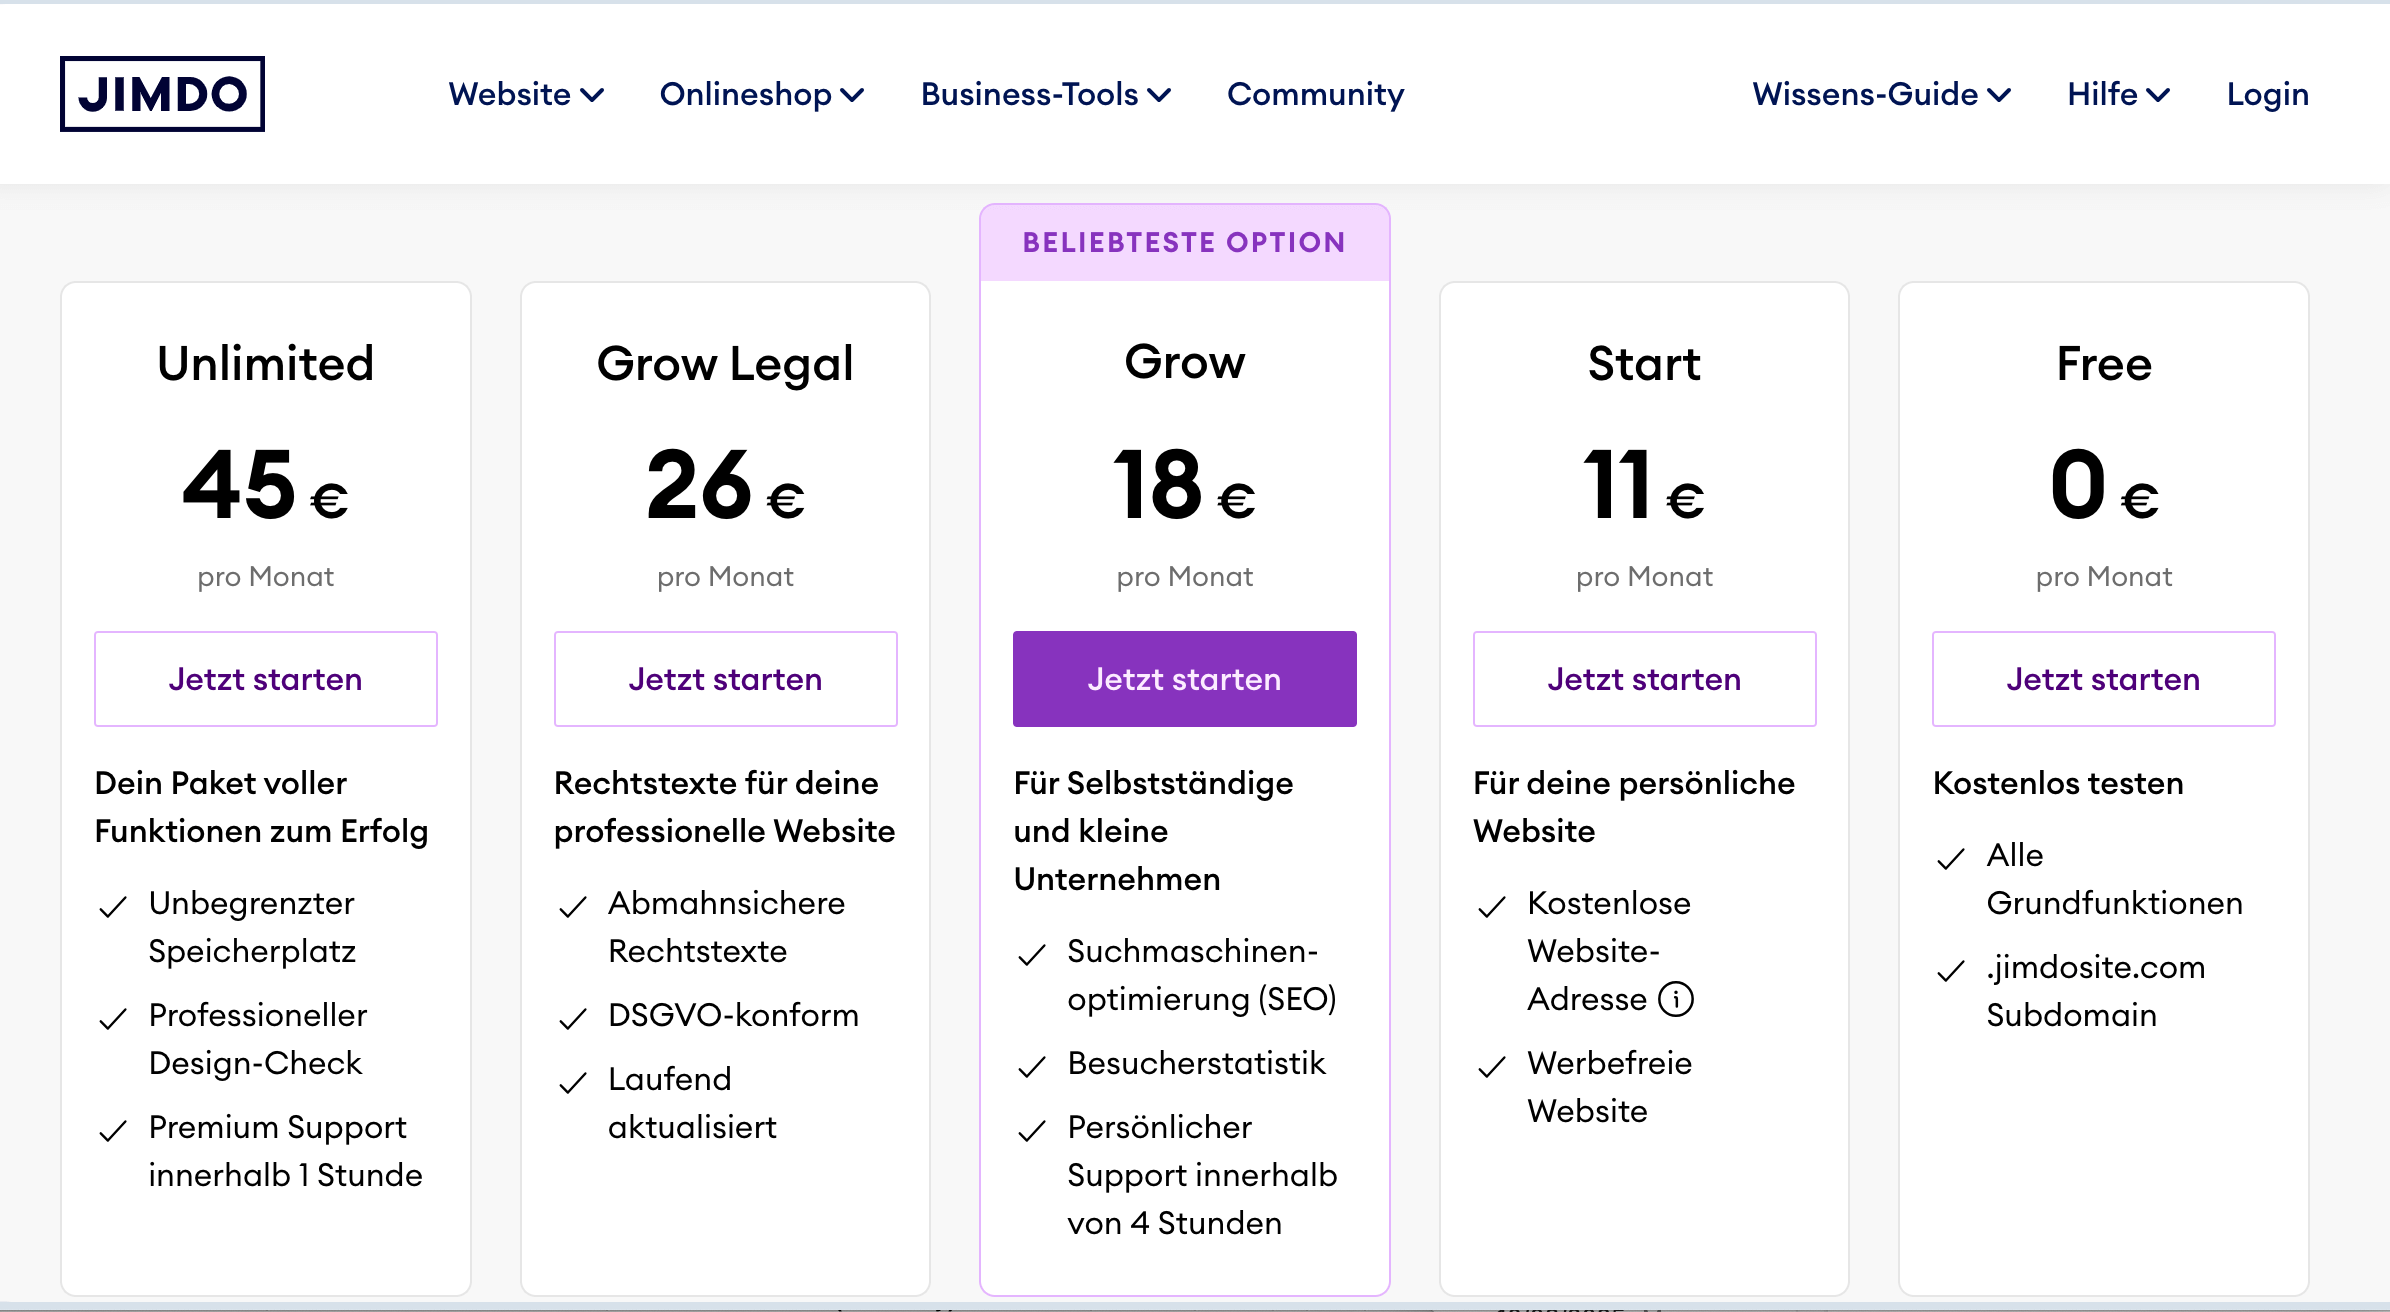This screenshot has width=2390, height=1312.
Task: Click 'Abmahnsichere Rechtstexte' feature
Action: coord(727,927)
